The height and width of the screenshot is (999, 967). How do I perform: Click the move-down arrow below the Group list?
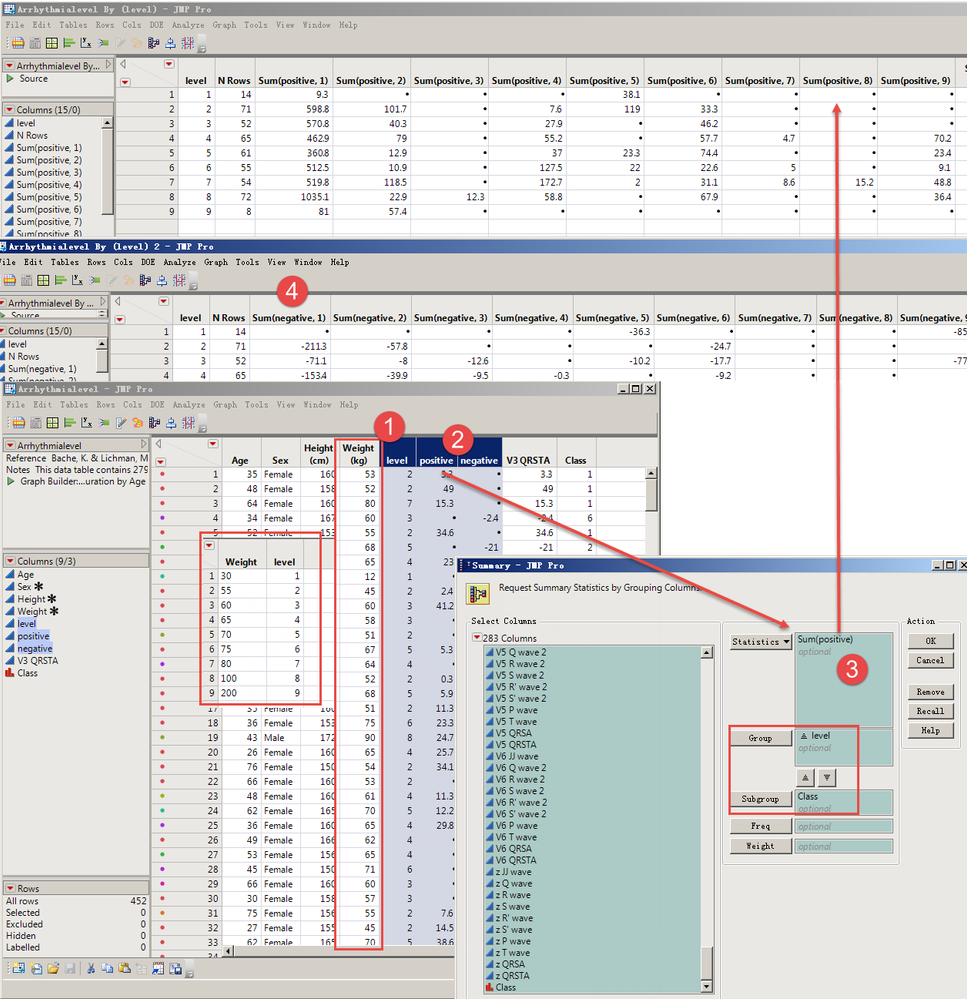826,777
